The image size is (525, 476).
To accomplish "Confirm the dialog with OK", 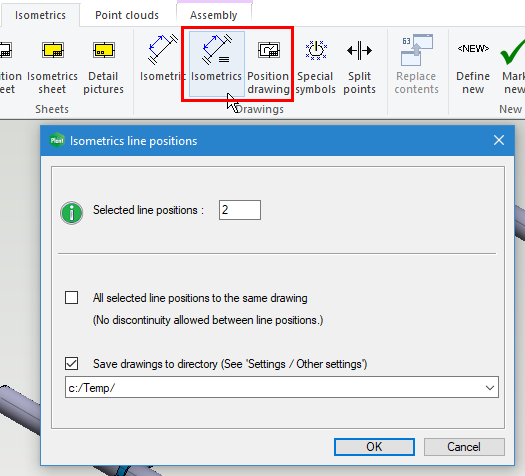I will click(x=374, y=447).
